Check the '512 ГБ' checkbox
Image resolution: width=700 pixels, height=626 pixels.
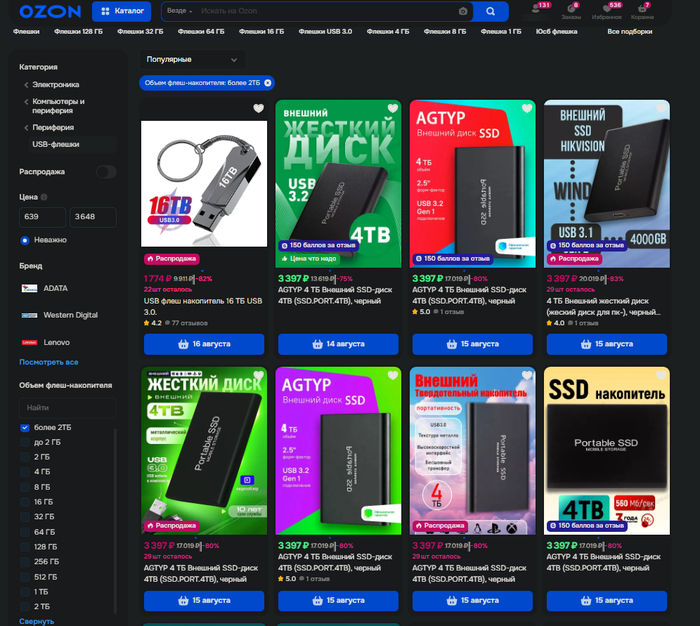(x=25, y=577)
